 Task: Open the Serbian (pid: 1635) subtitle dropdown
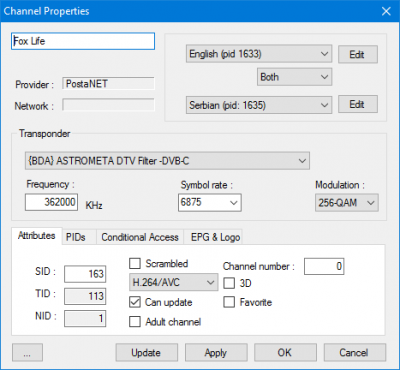pyautogui.click(x=259, y=105)
